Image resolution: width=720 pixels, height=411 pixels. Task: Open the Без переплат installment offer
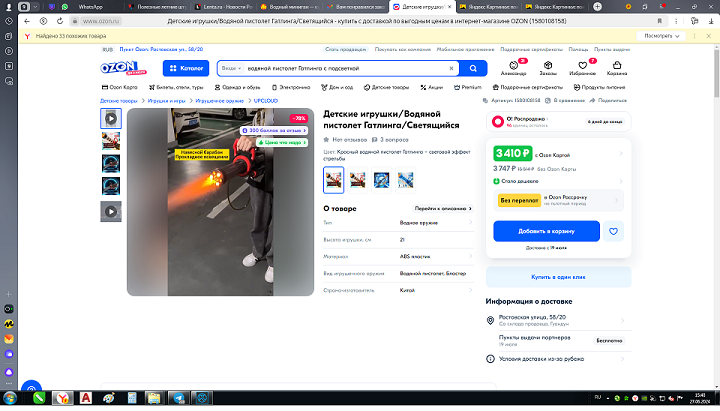(558, 201)
